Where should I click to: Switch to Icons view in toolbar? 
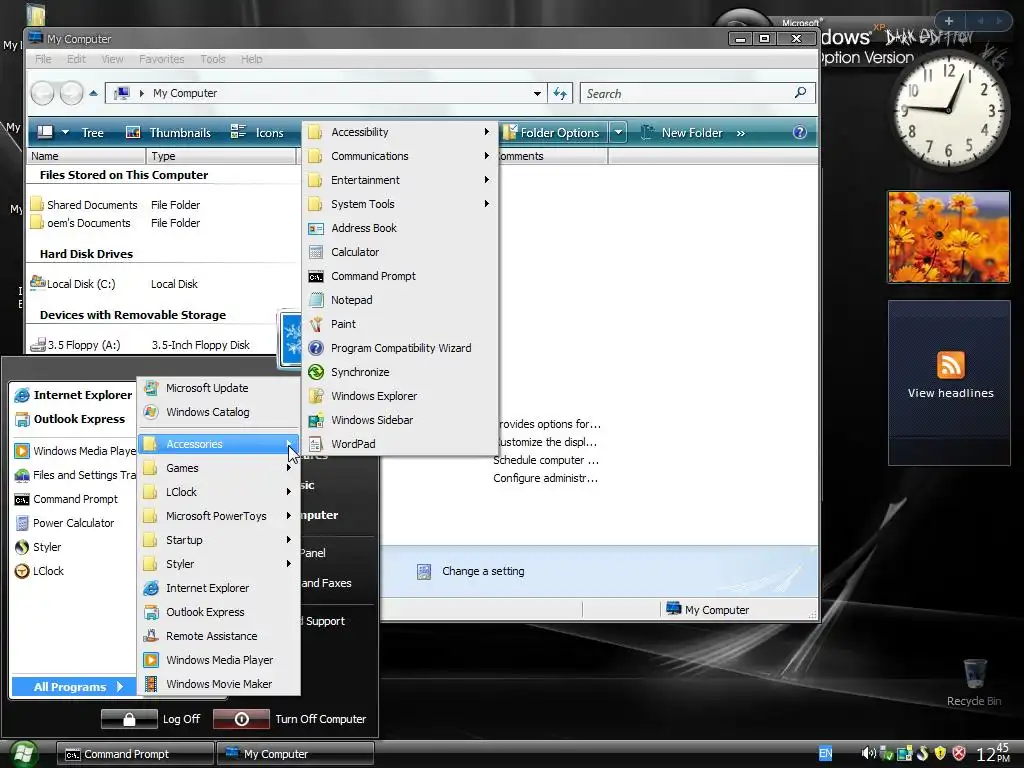coord(257,133)
